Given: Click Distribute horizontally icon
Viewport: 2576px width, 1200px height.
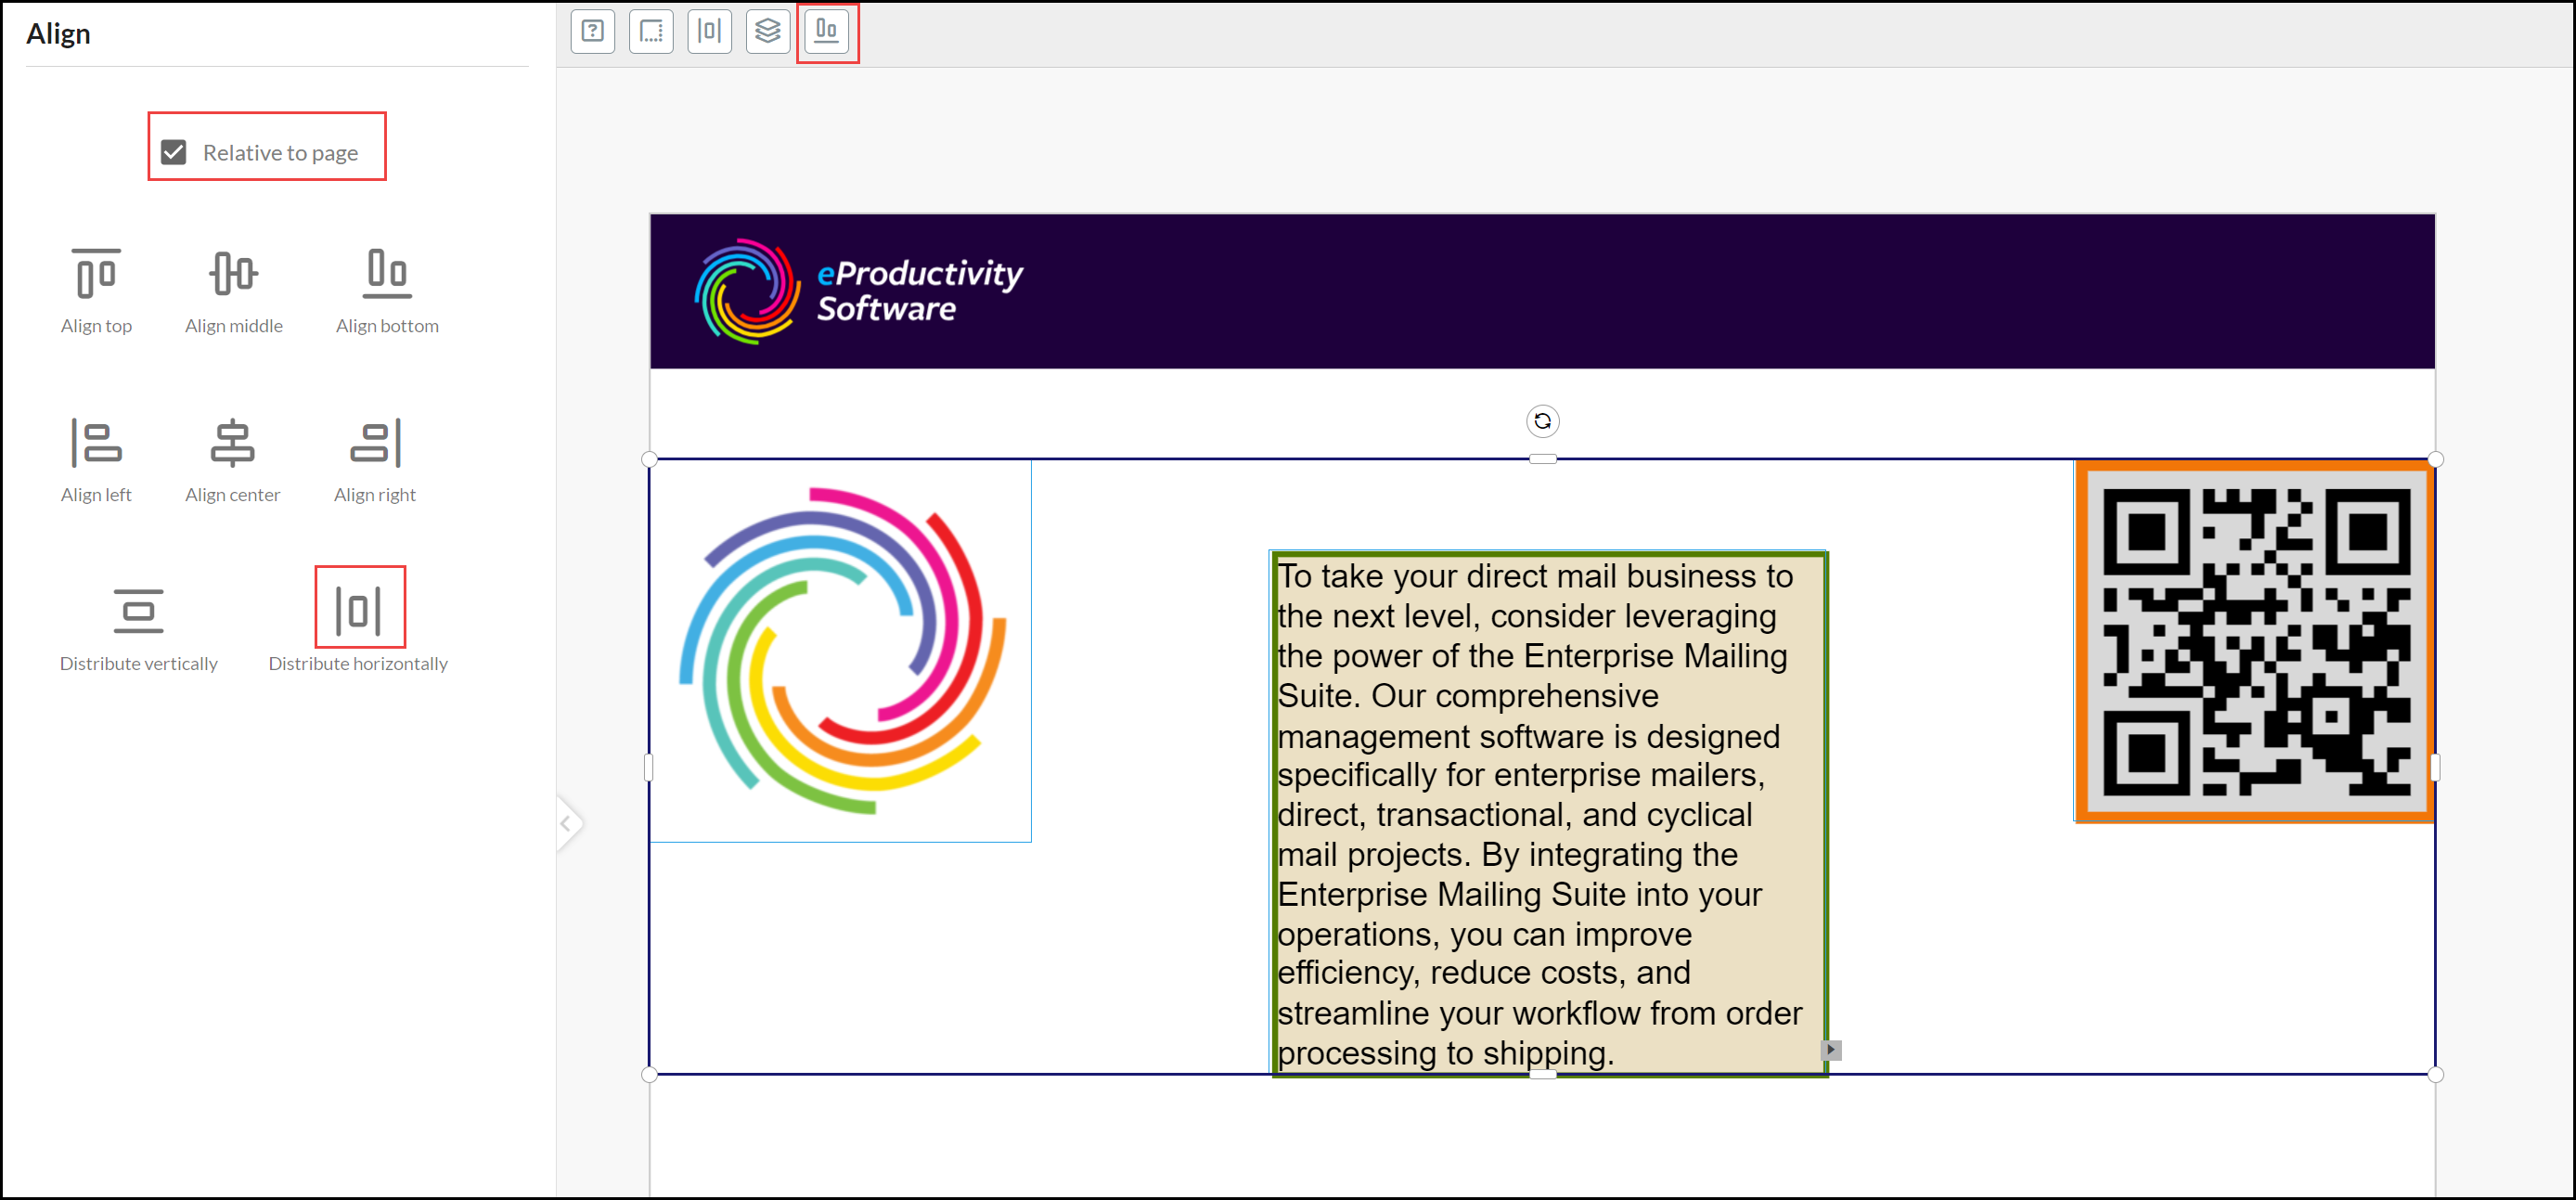Looking at the screenshot, I should 359,609.
